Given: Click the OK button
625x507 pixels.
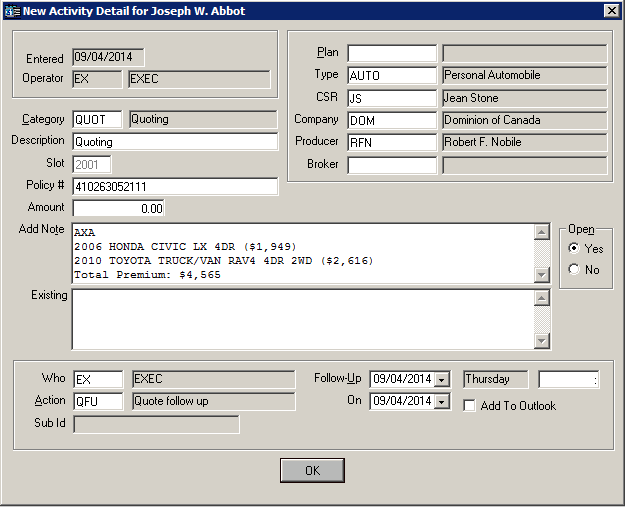Looking at the screenshot, I should tap(312, 470).
